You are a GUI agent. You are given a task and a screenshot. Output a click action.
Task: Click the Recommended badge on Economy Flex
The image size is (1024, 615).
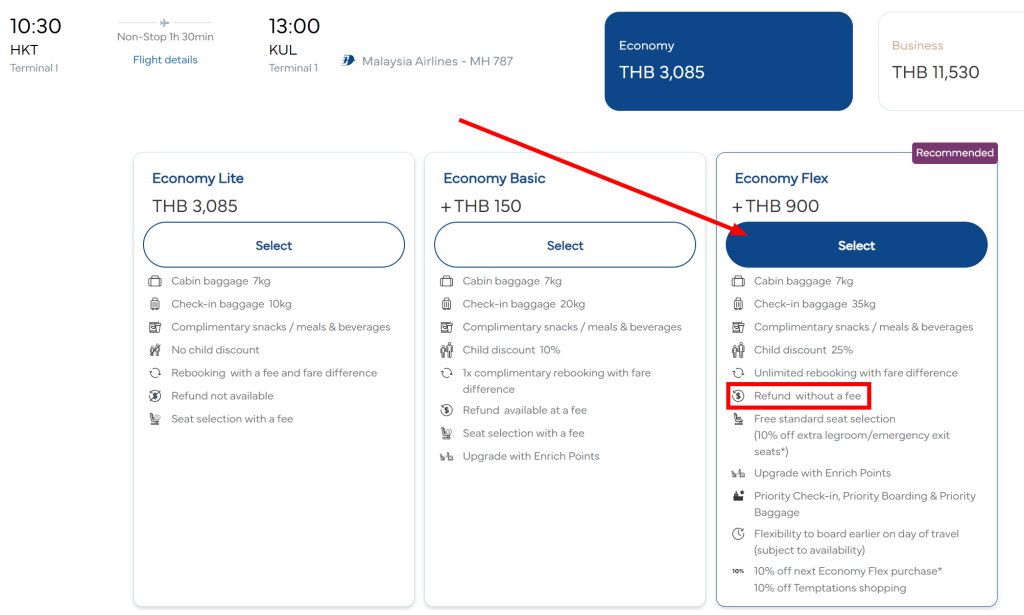pyautogui.click(x=954, y=153)
